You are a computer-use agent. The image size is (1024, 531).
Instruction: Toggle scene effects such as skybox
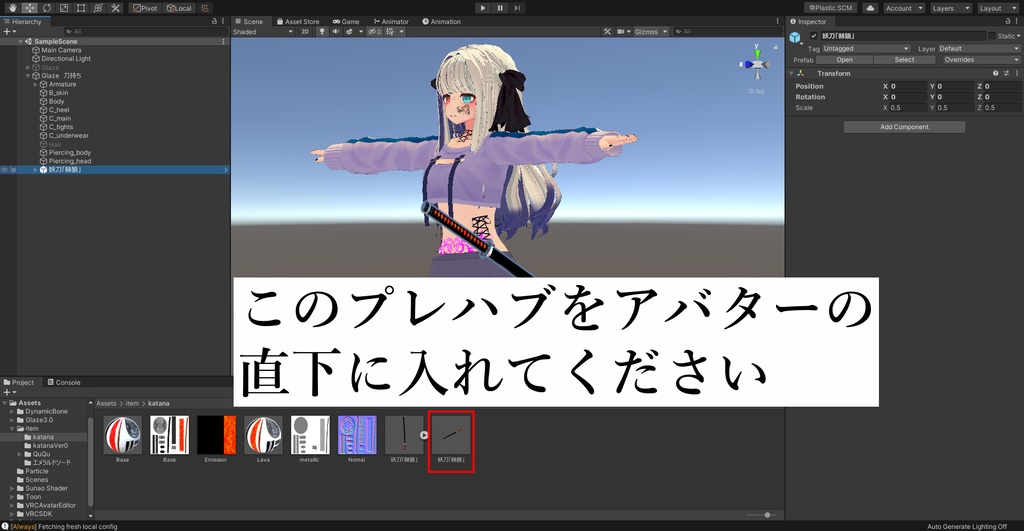[350, 31]
